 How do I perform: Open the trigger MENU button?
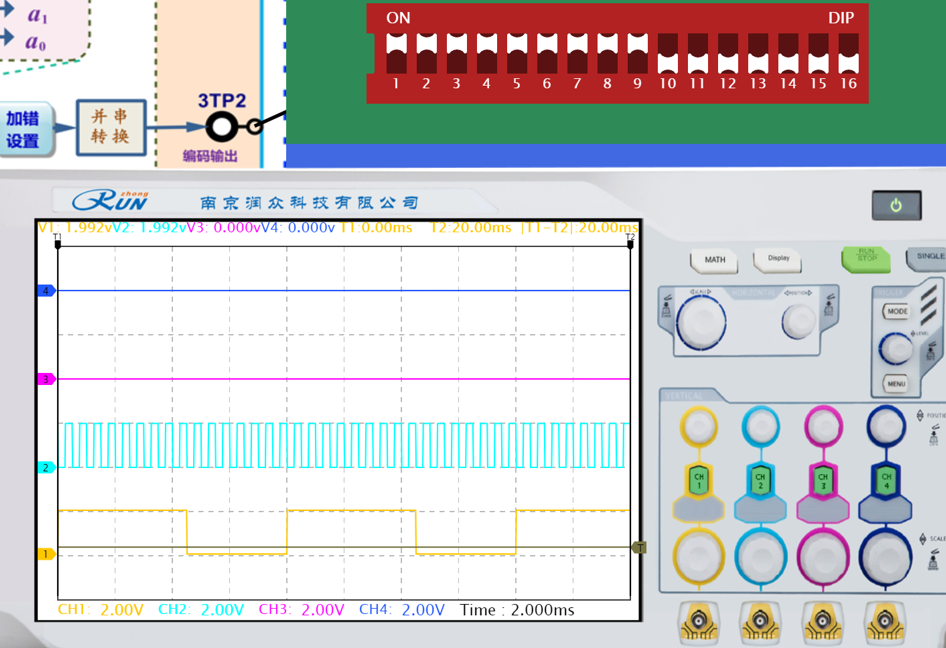896,383
